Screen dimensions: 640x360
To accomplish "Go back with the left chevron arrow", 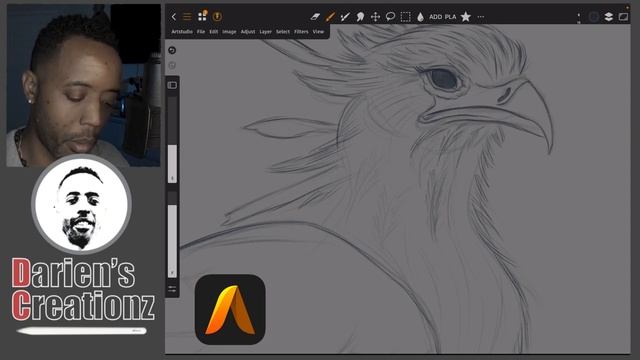I will 173,17.
